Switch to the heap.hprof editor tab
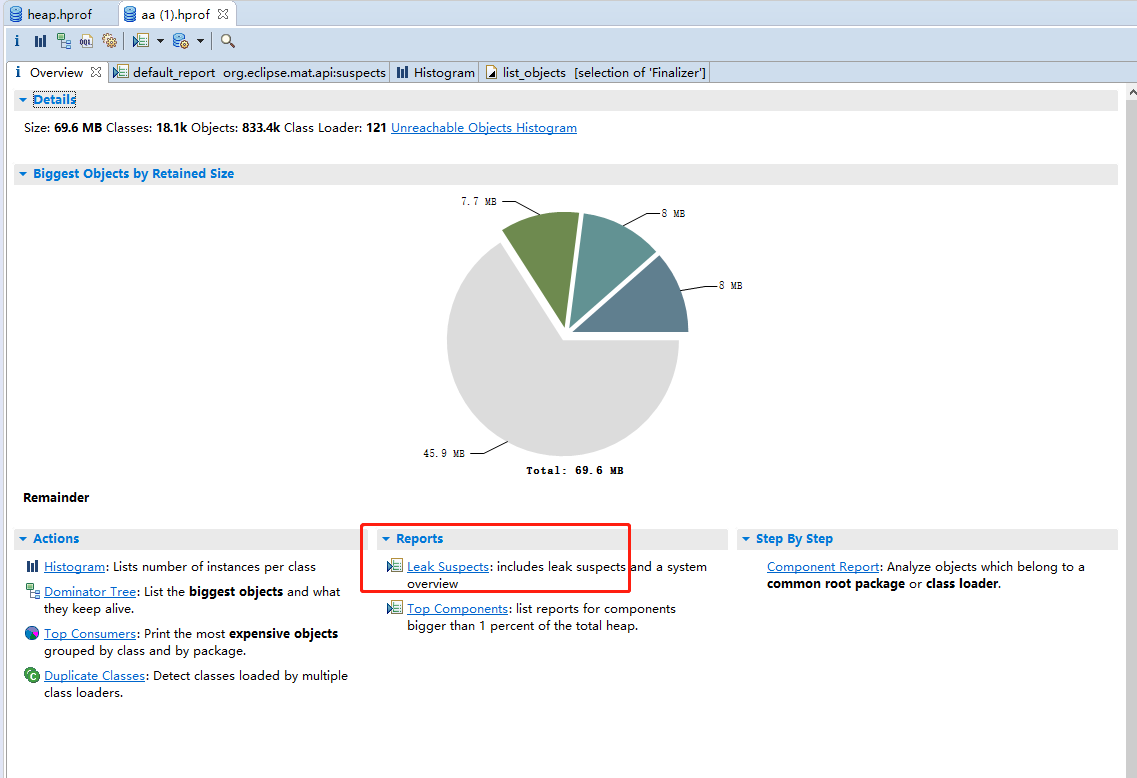 [x=59, y=14]
